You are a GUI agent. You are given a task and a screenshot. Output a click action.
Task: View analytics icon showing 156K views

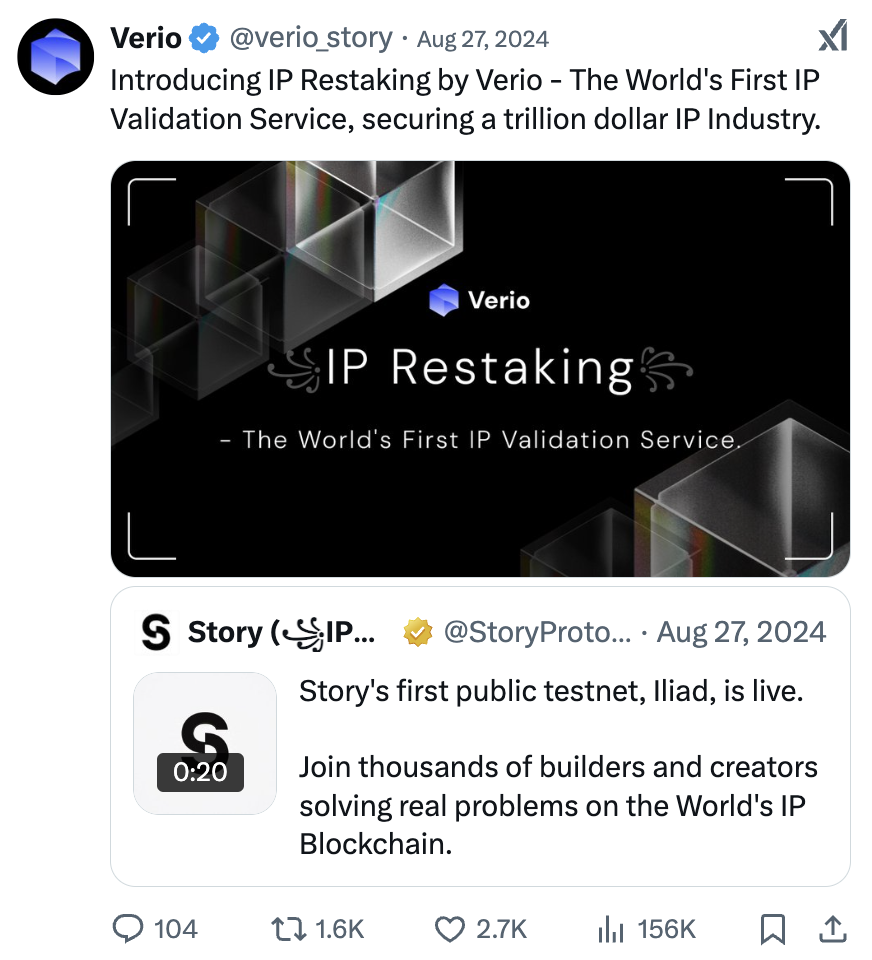(x=611, y=929)
